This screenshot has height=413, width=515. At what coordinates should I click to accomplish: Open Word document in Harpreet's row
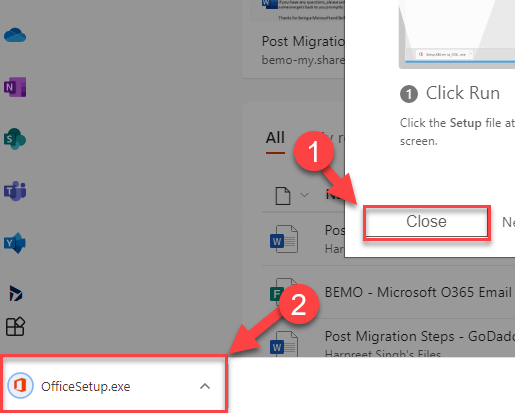pos(284,239)
